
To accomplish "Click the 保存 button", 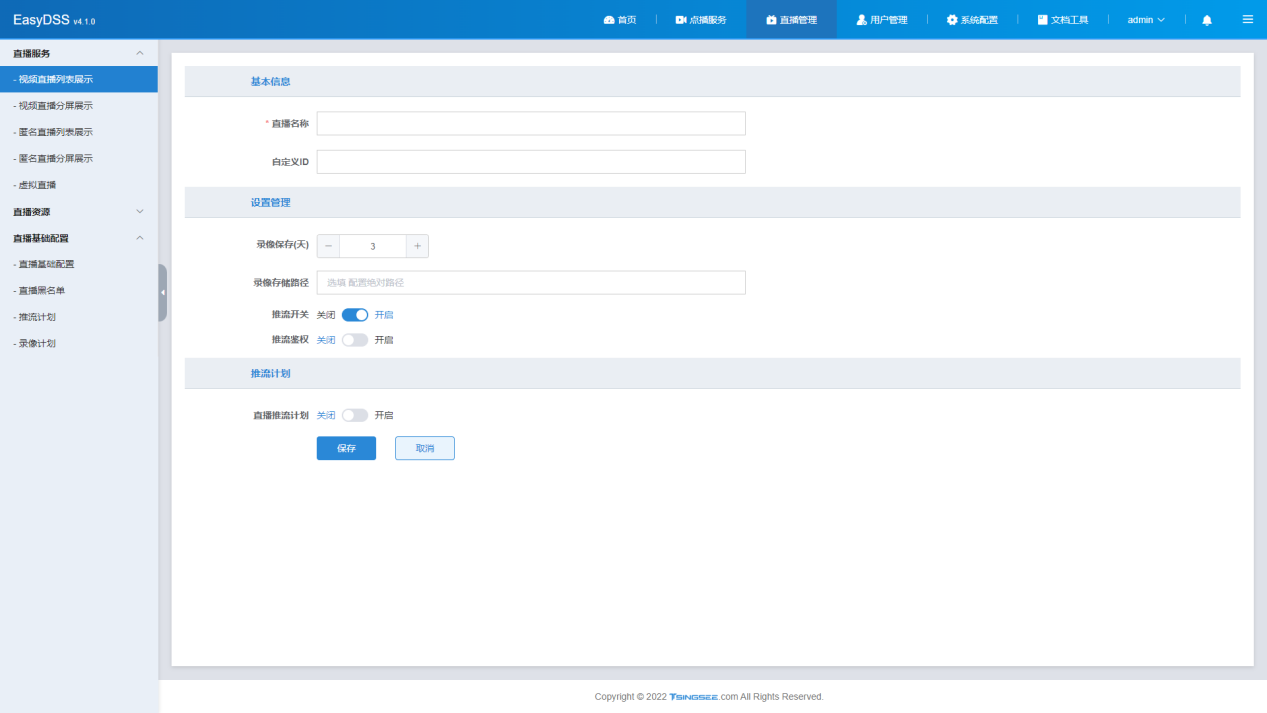I will [x=346, y=448].
